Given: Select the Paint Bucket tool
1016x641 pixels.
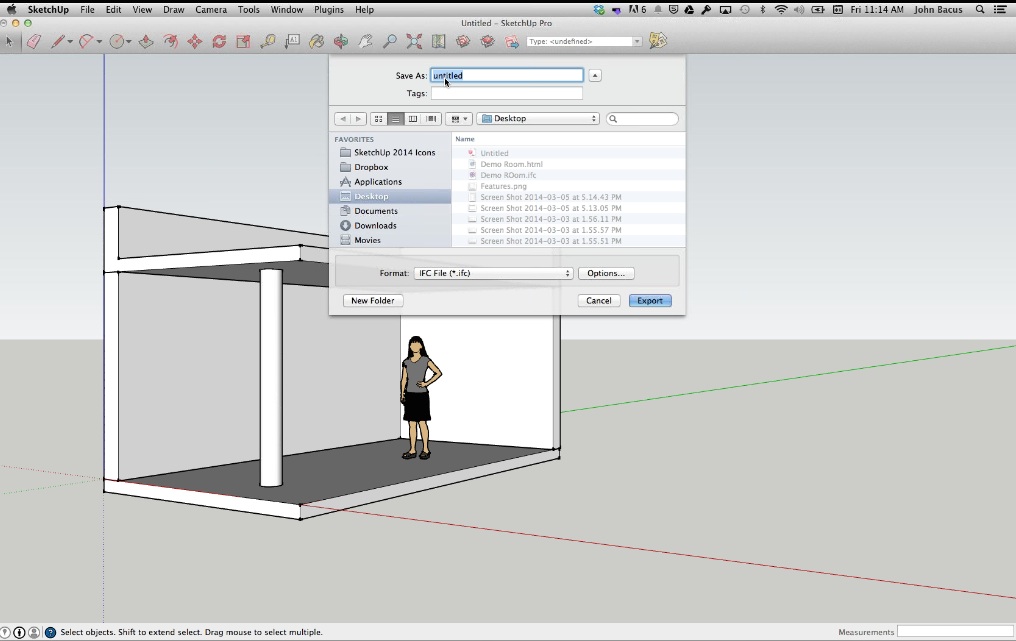Looking at the screenshot, I should (316, 41).
